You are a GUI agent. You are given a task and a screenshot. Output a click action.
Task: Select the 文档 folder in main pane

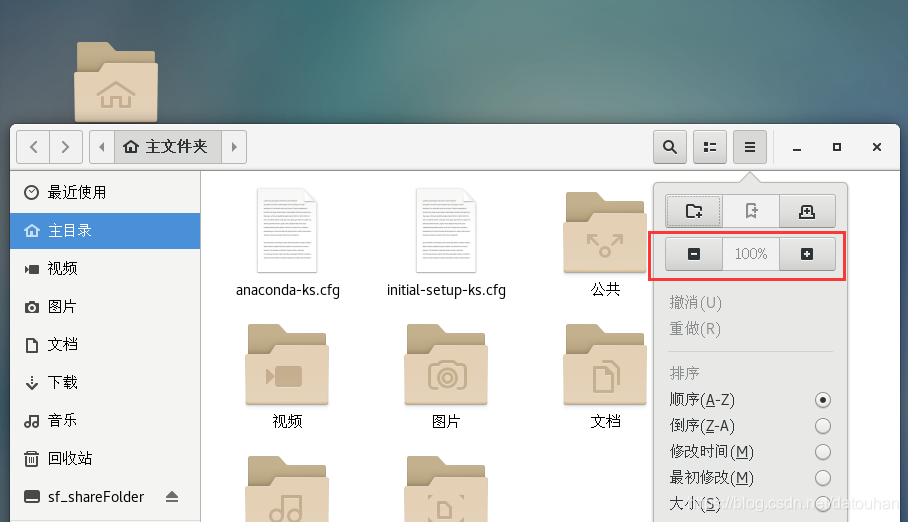[605, 364]
